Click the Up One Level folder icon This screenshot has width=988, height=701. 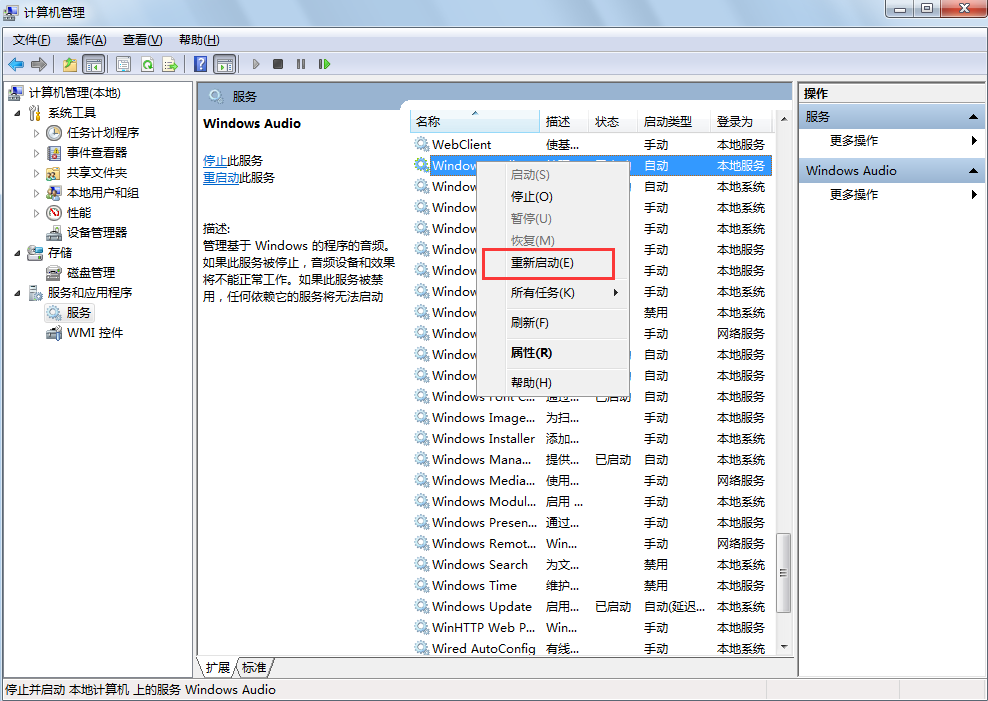pyautogui.click(x=70, y=64)
